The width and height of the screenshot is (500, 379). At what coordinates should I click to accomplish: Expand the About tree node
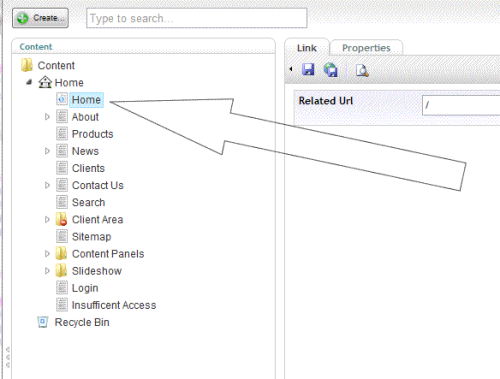(47, 117)
